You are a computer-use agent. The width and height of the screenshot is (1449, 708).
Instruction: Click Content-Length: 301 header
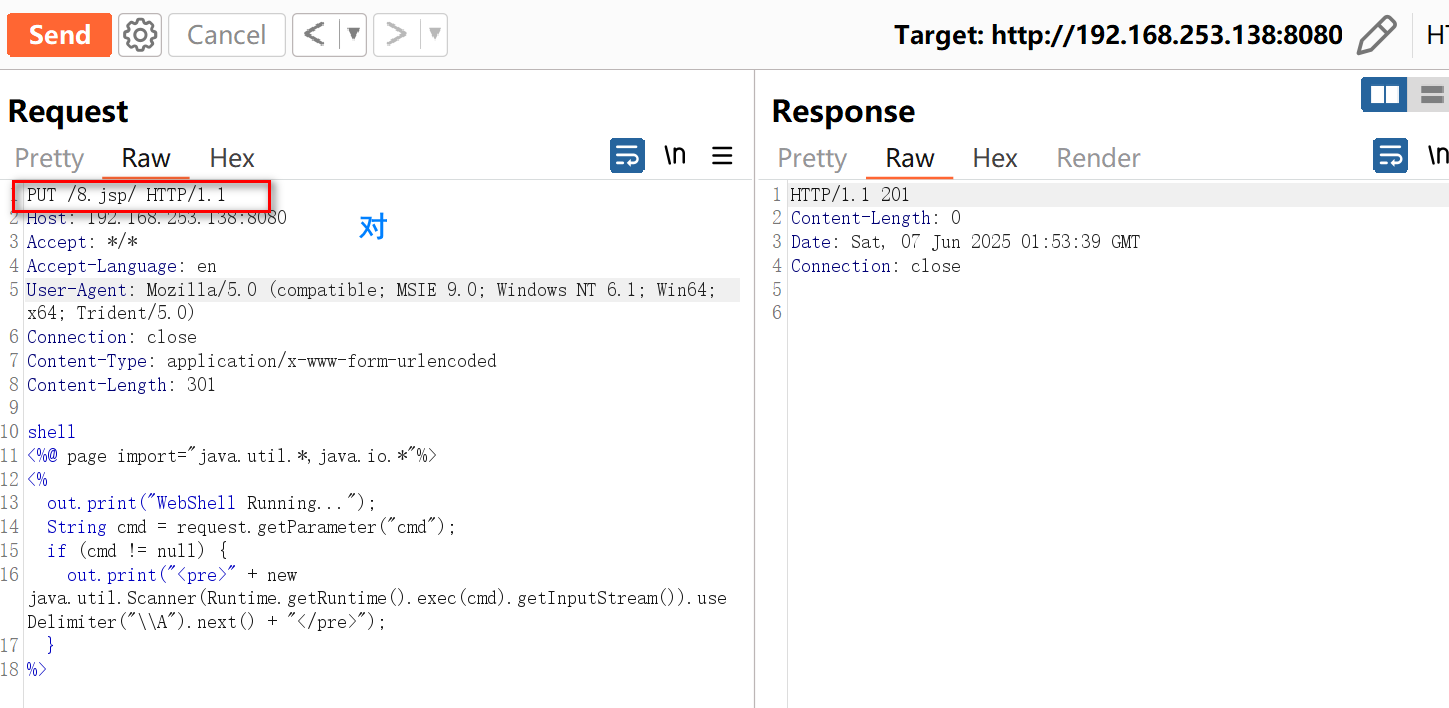[121, 385]
